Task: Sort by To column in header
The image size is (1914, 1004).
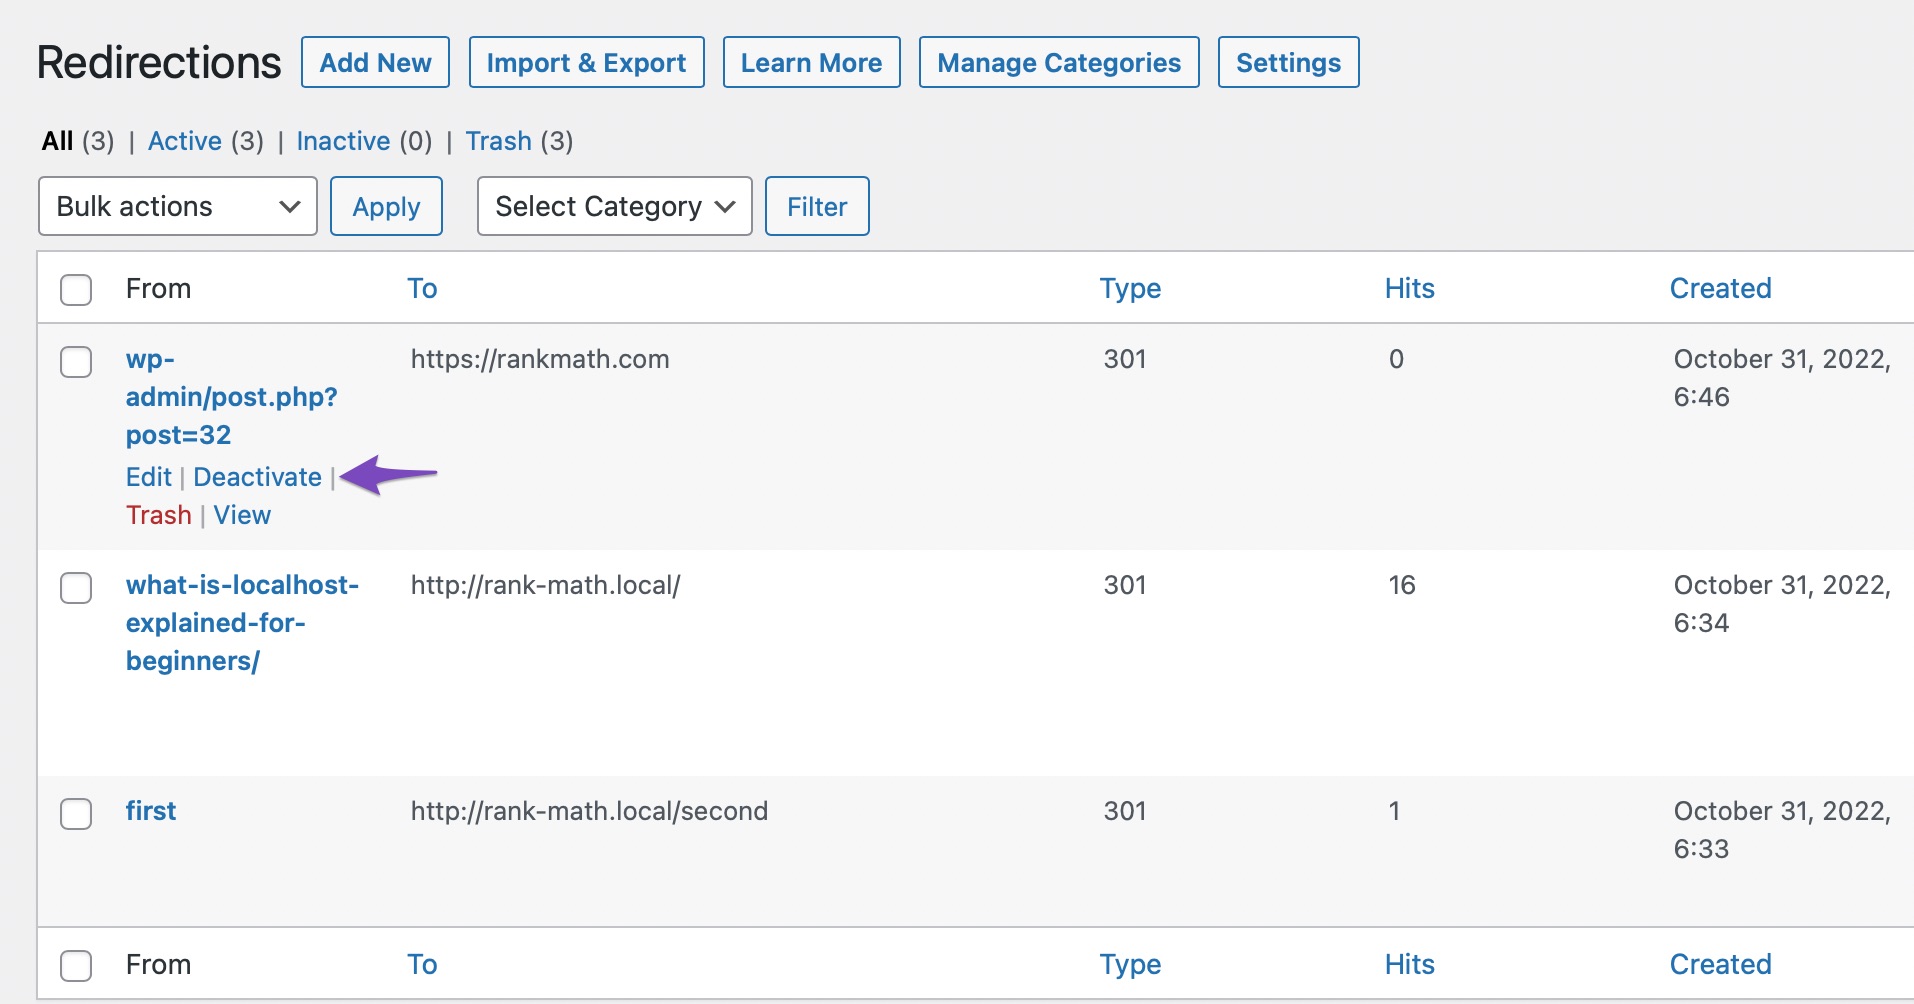Action: [422, 288]
